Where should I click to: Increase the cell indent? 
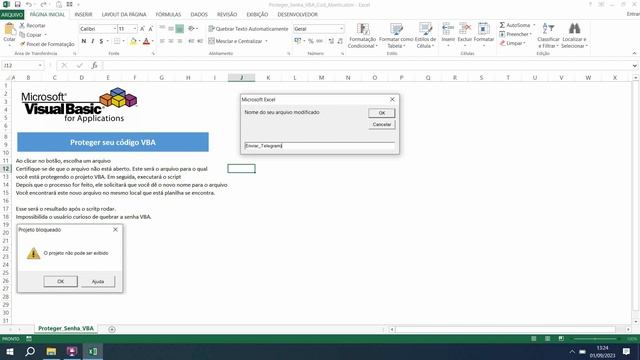[x=200, y=41]
